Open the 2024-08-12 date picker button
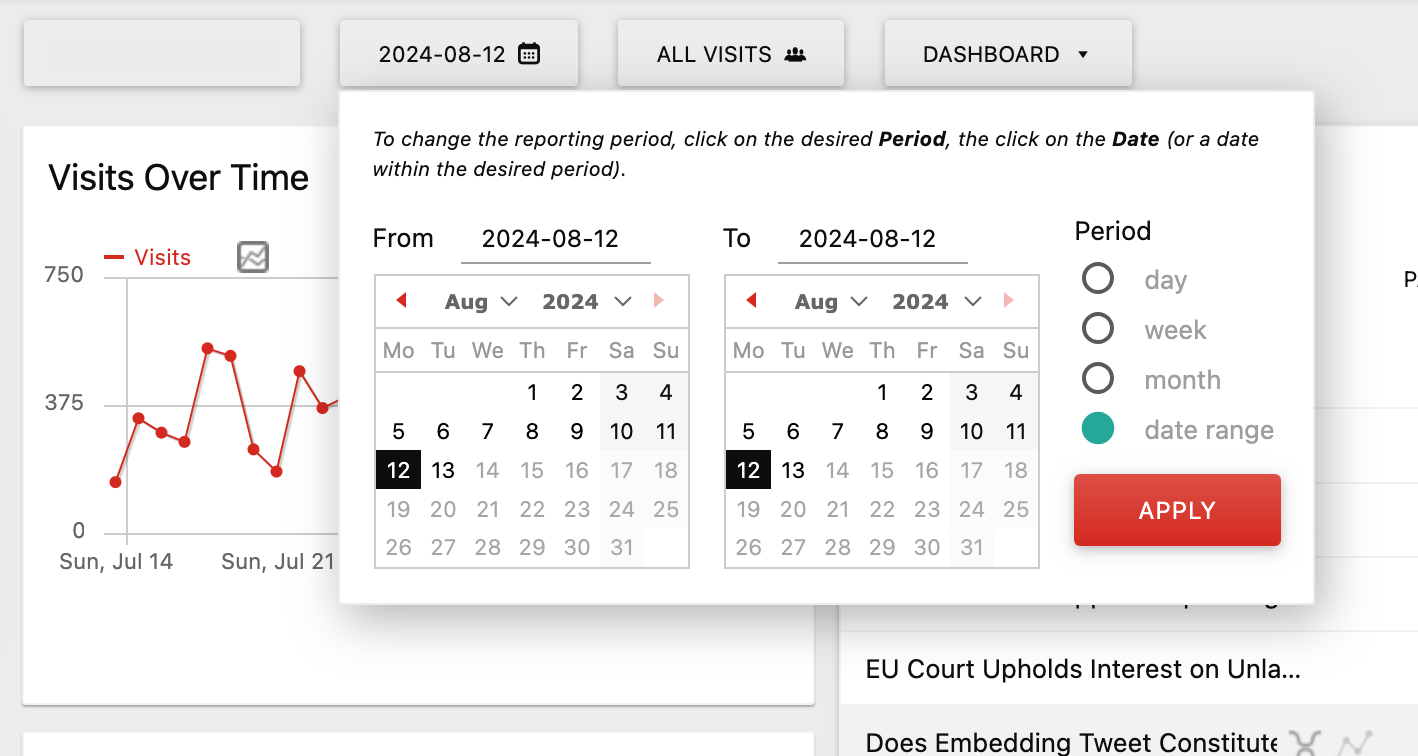Viewport: 1418px width, 756px height. 459,54
